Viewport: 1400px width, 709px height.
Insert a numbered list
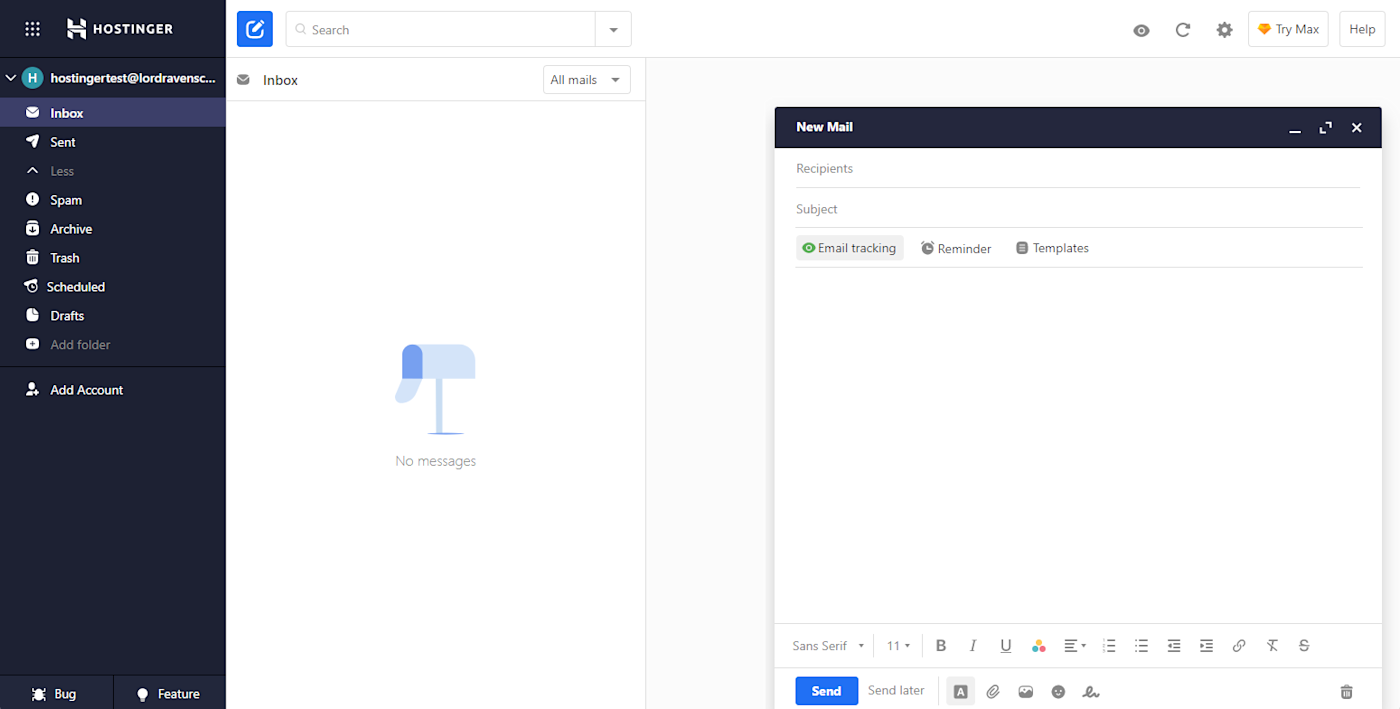1109,646
